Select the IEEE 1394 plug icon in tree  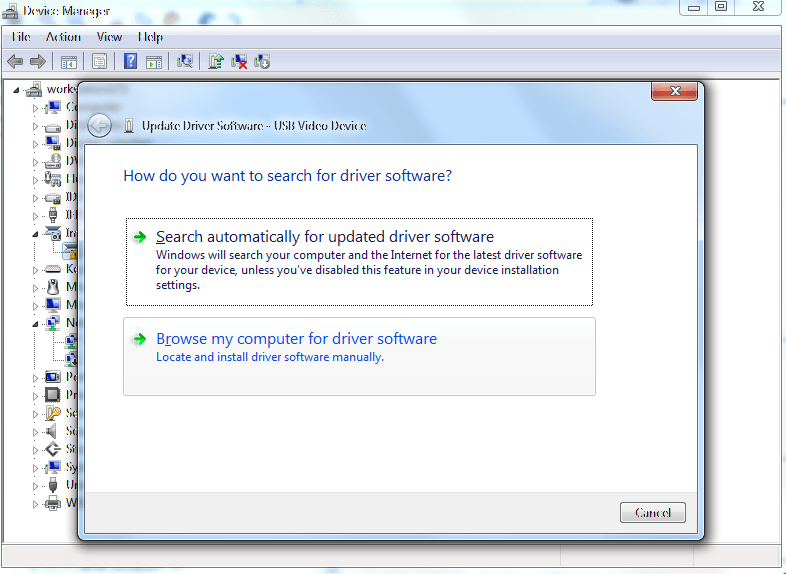[53, 215]
